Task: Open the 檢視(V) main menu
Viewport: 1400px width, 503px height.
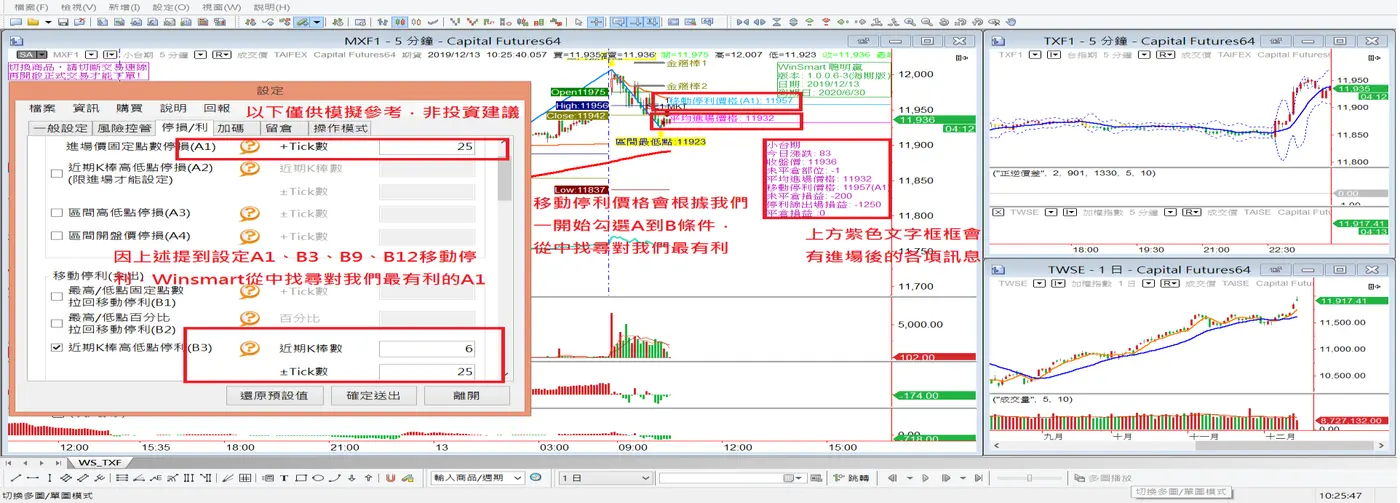Action: tap(79, 7)
